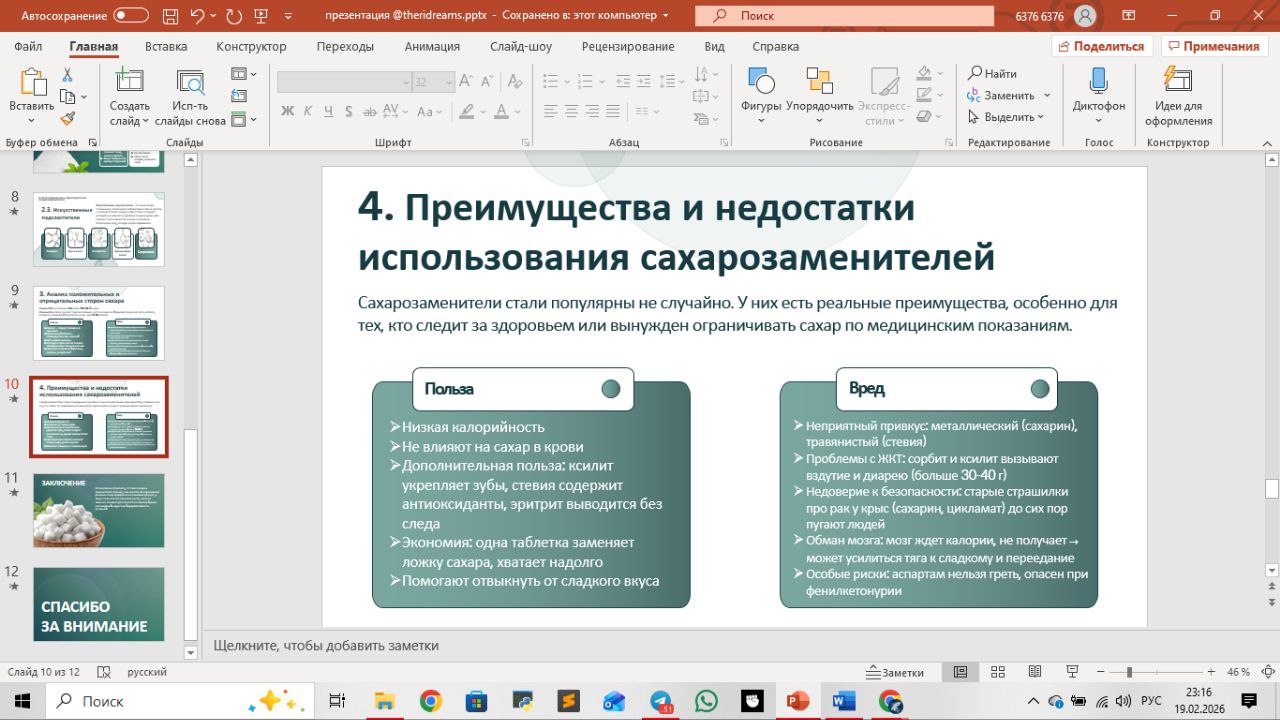This screenshot has height=720, width=1280.
Task: Toggle the Автосохранение switch
Action: coord(131,16)
